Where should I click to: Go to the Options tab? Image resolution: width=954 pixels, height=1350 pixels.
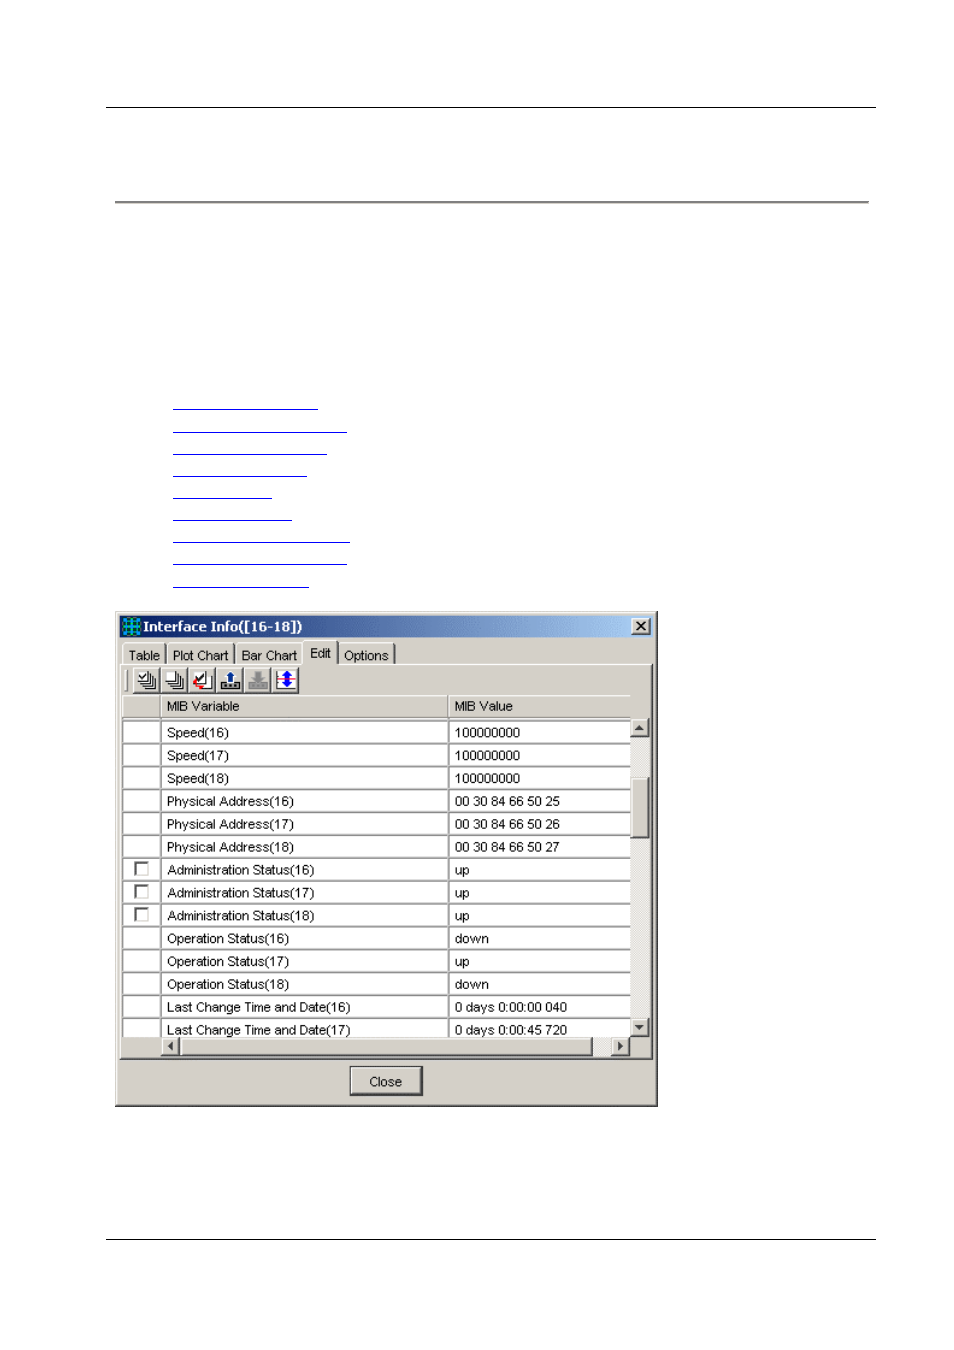pyautogui.click(x=366, y=655)
